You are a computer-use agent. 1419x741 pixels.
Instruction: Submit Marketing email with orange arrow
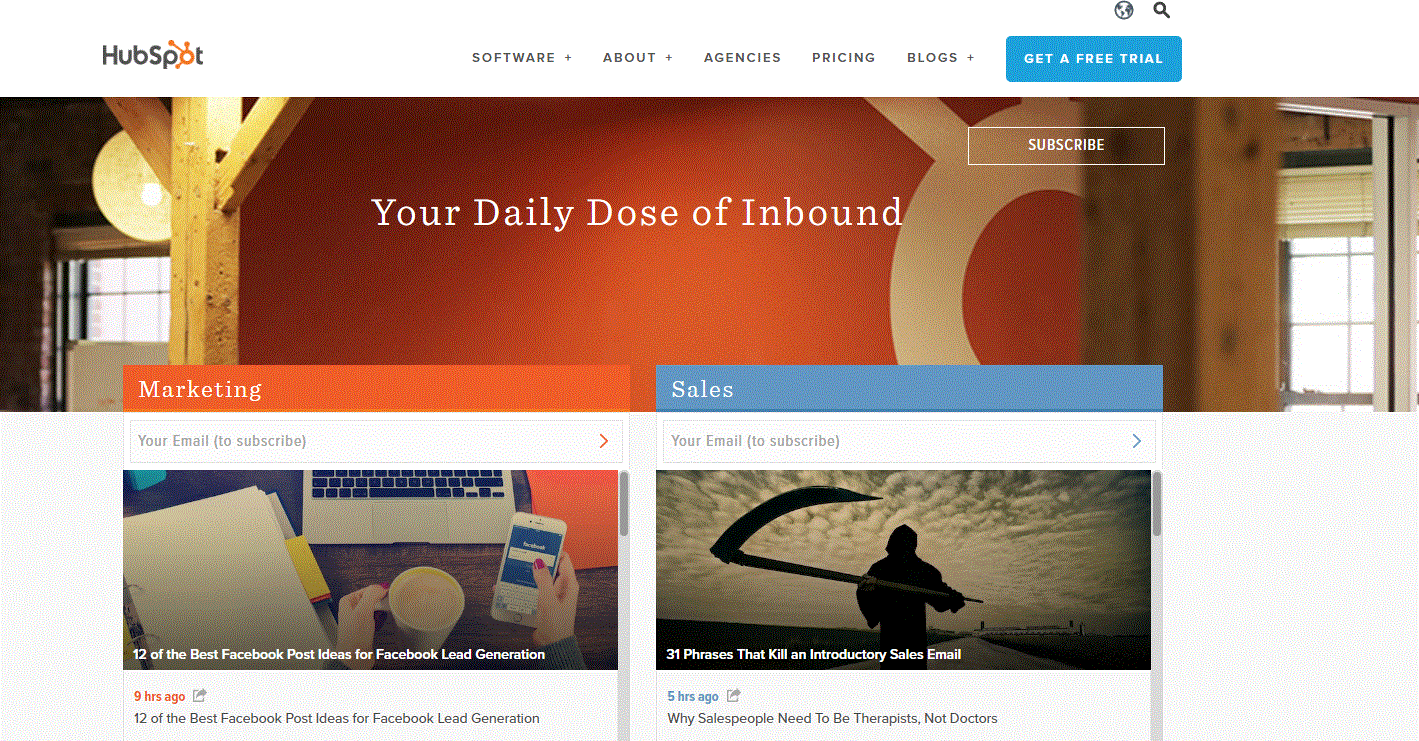pos(604,441)
